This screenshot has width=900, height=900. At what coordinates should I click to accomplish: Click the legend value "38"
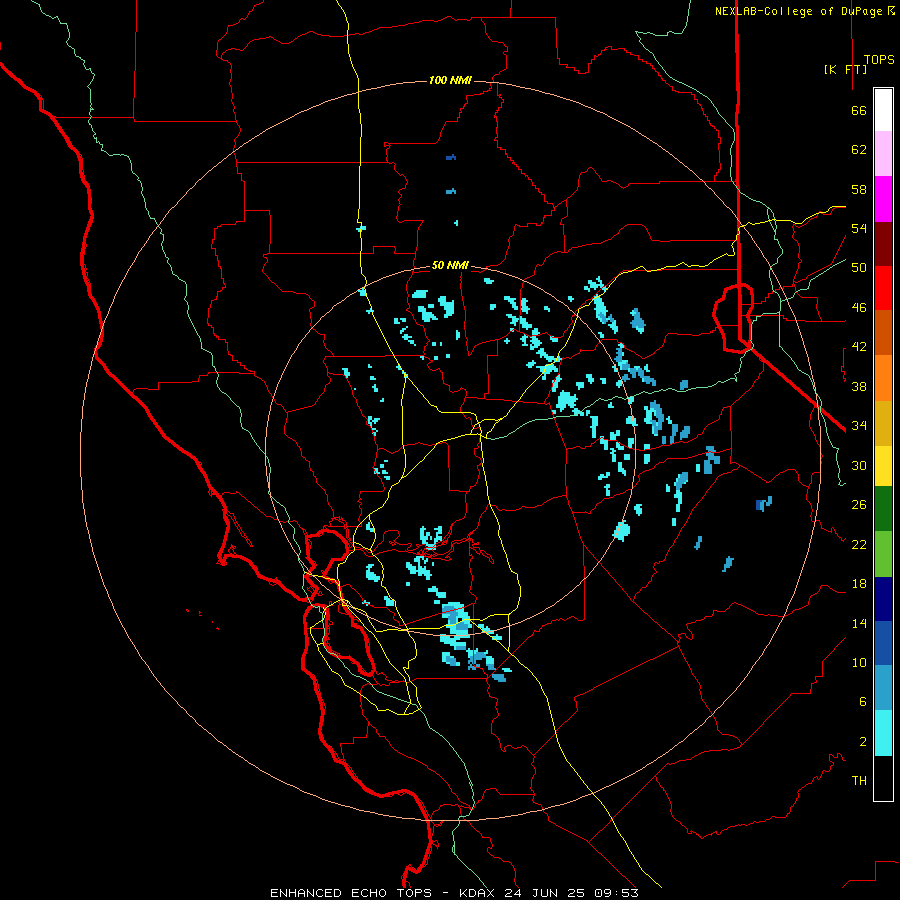859,387
